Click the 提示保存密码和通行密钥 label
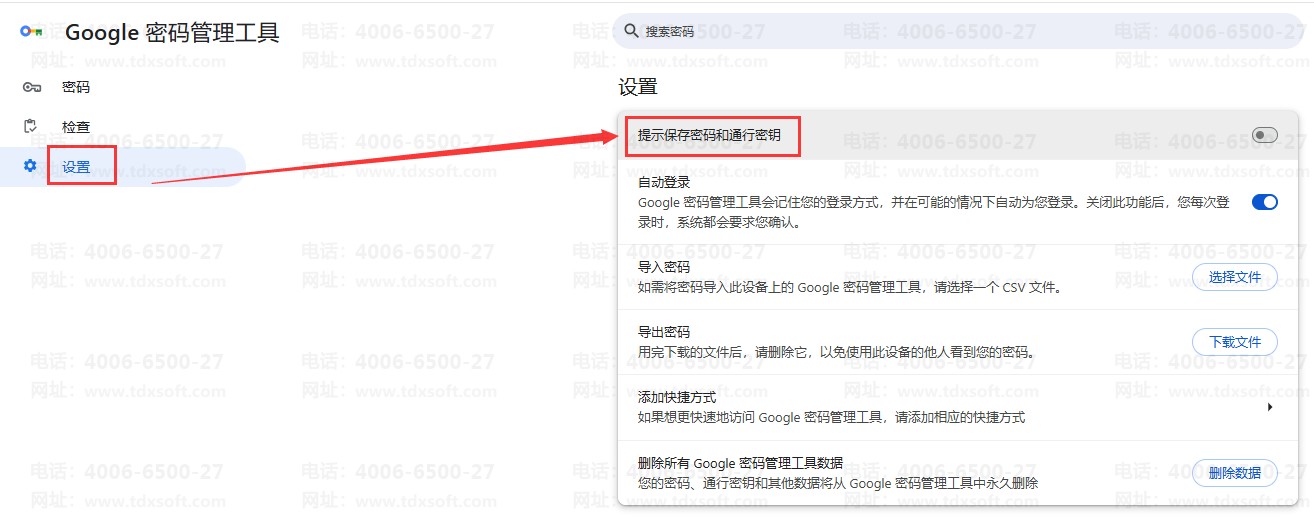1314x529 pixels. click(x=709, y=134)
